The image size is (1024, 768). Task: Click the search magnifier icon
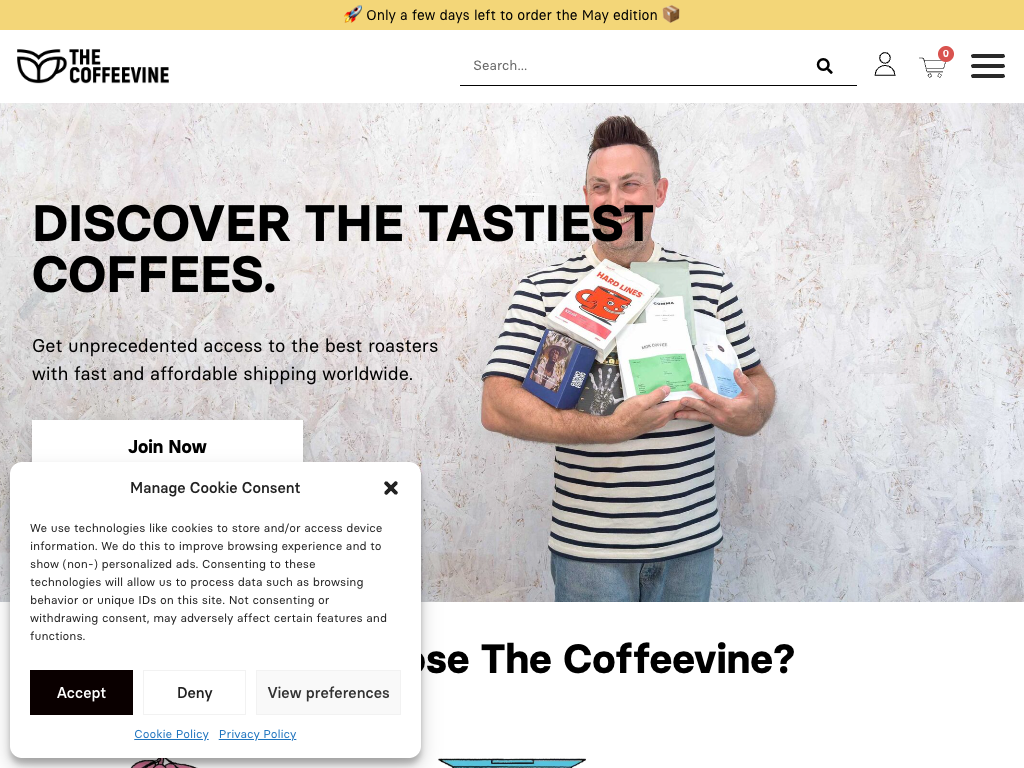[824, 66]
